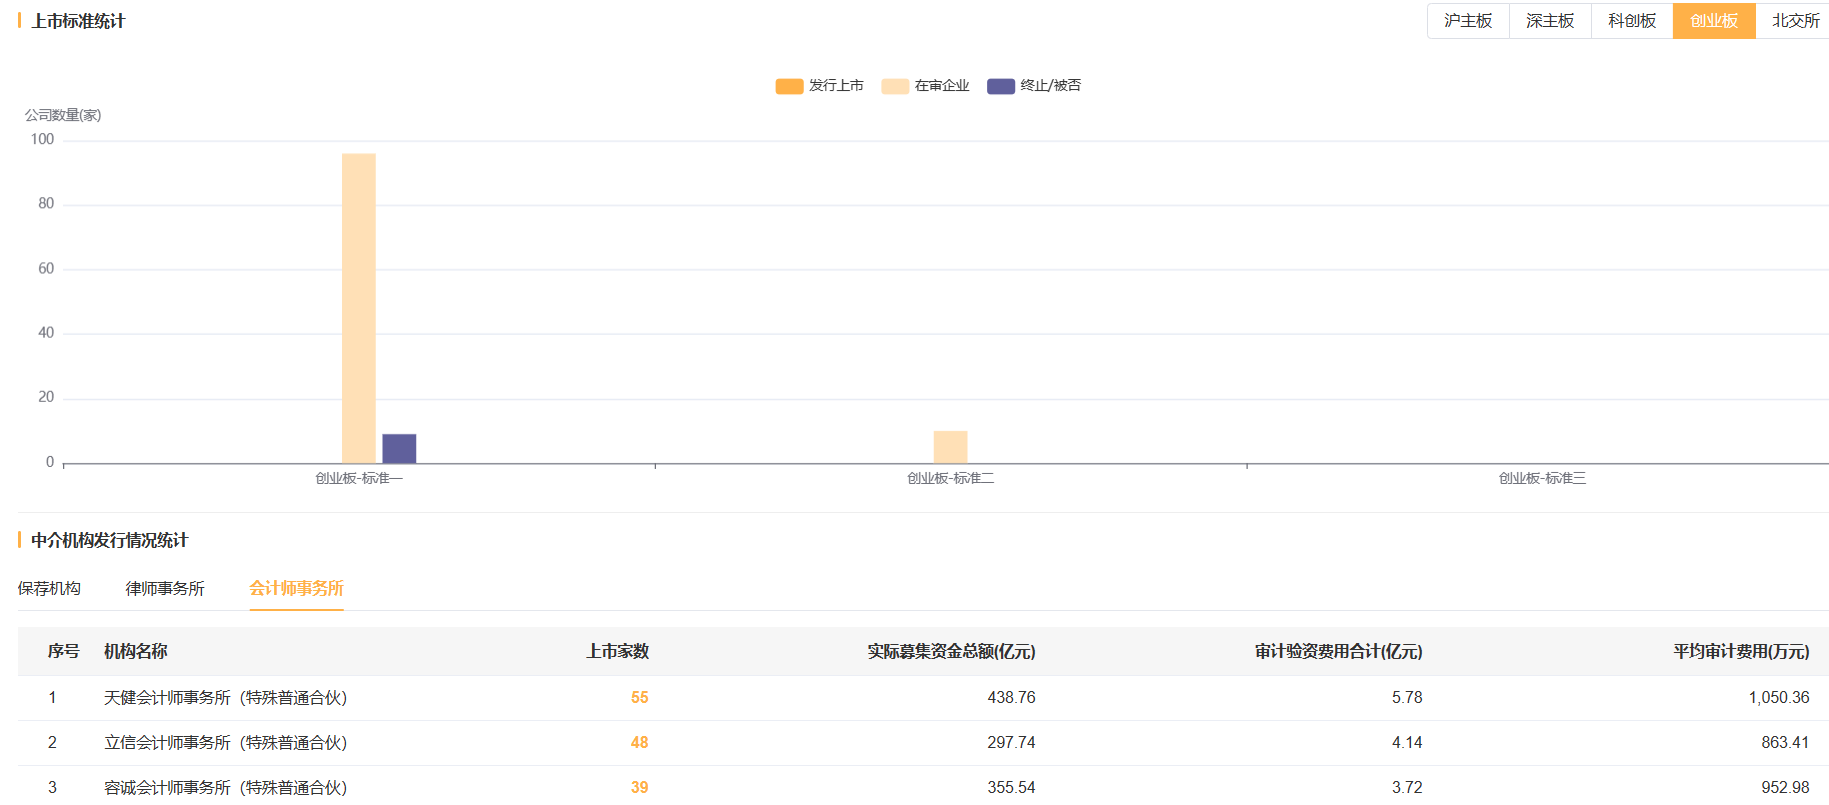
Task: Click the 创业板-标准三 axis label
Action: tap(1542, 479)
